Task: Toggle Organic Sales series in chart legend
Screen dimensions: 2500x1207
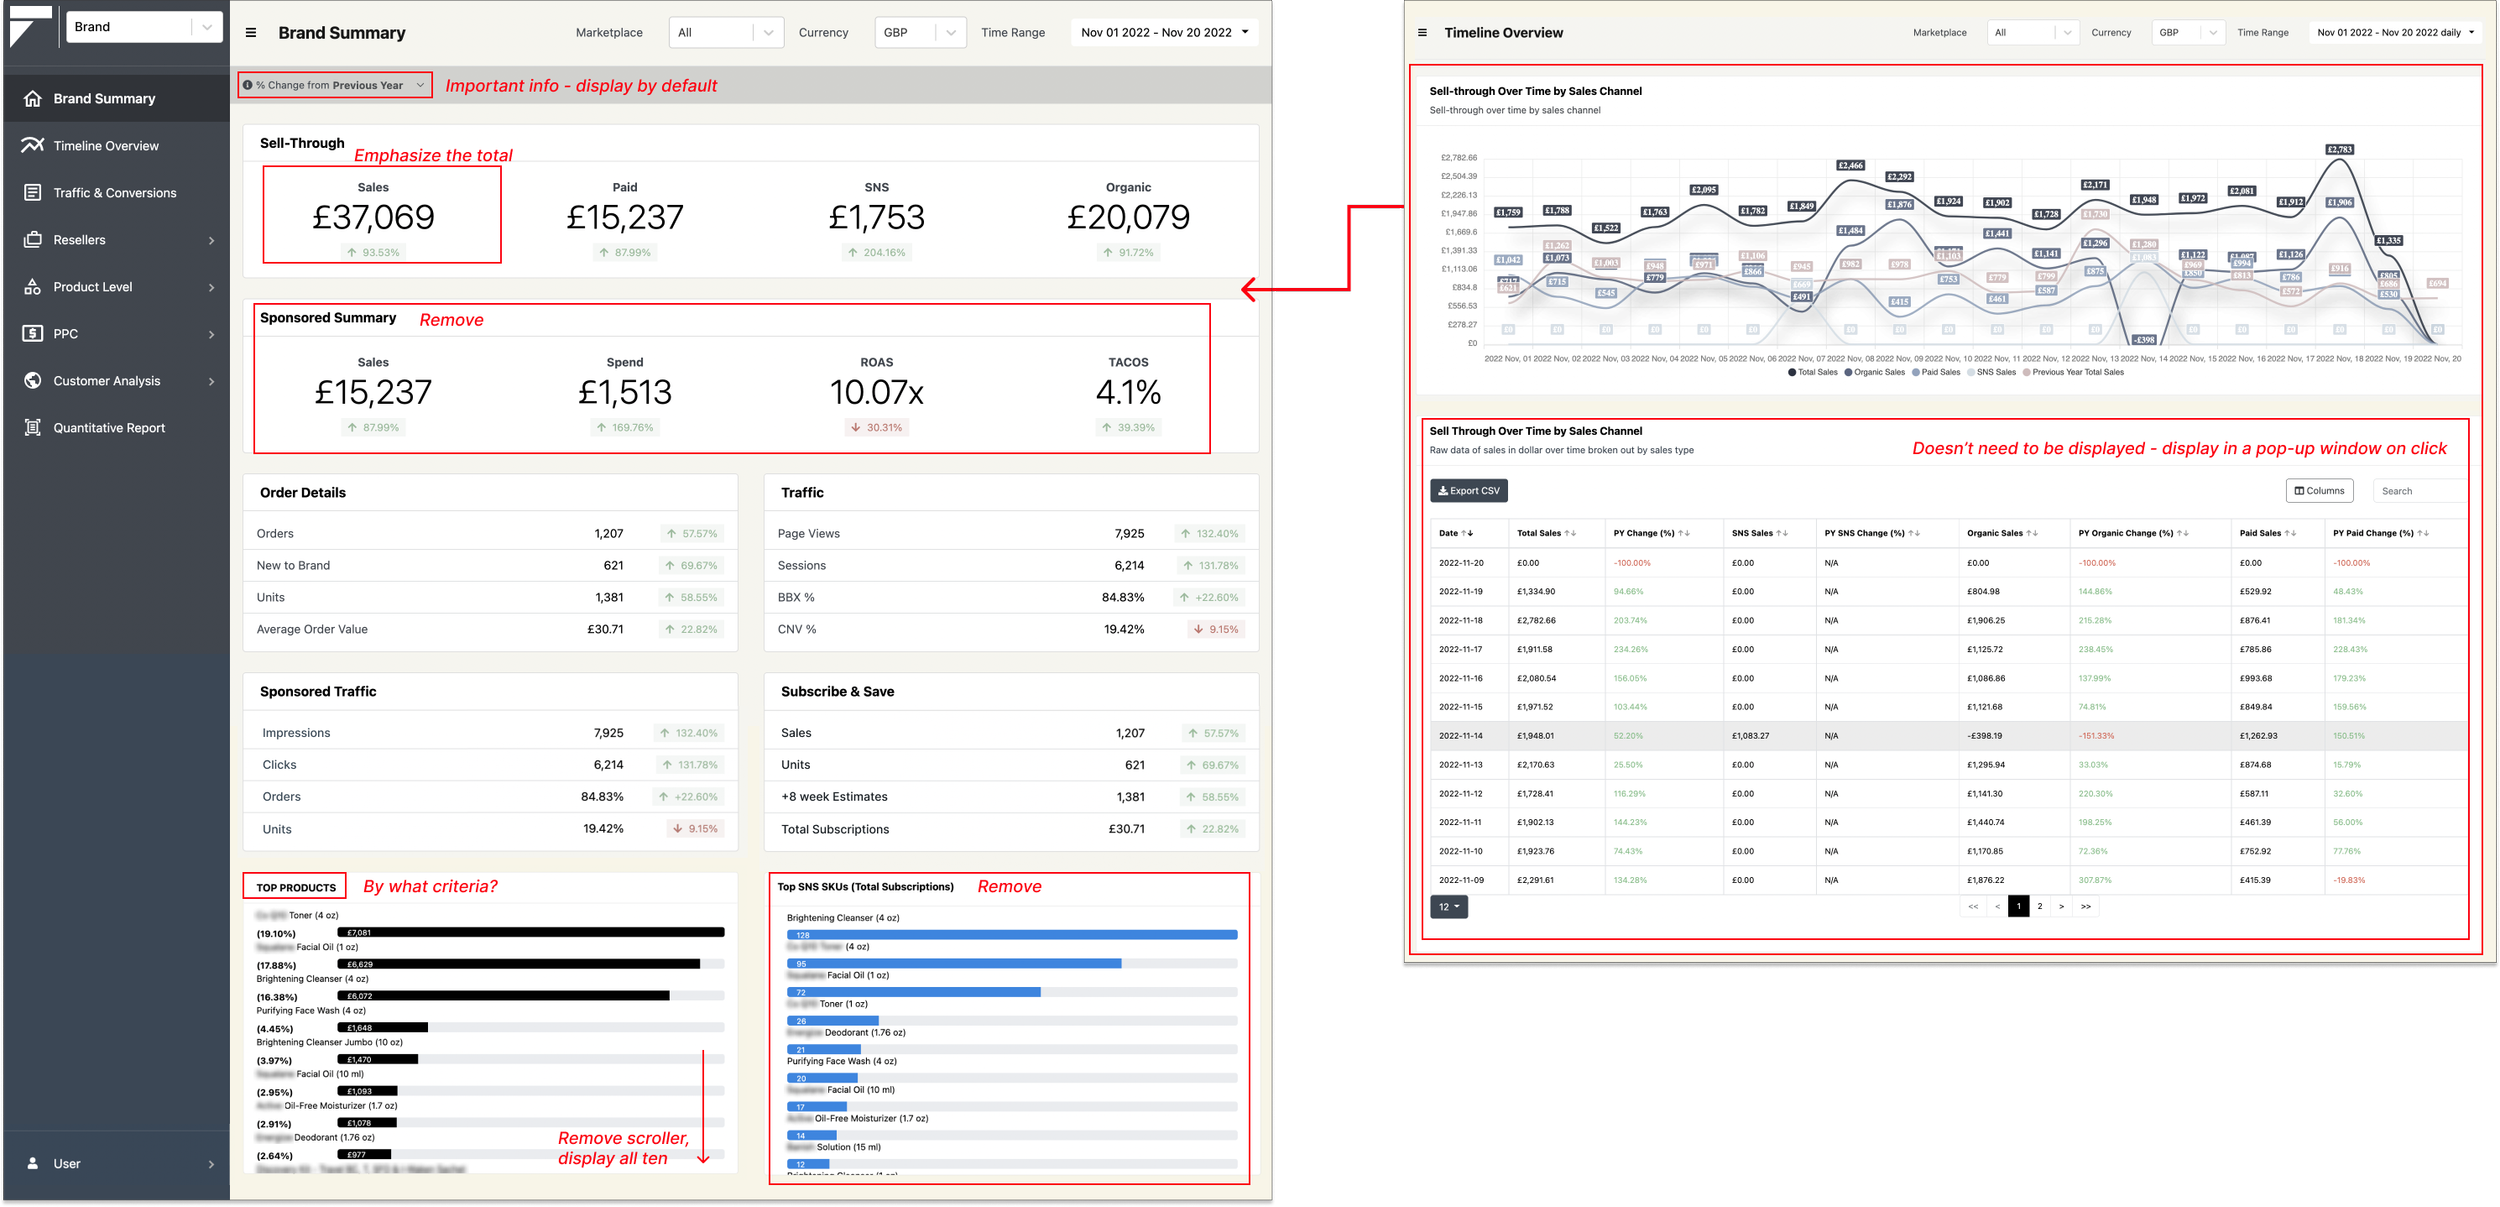Action: (x=1874, y=372)
